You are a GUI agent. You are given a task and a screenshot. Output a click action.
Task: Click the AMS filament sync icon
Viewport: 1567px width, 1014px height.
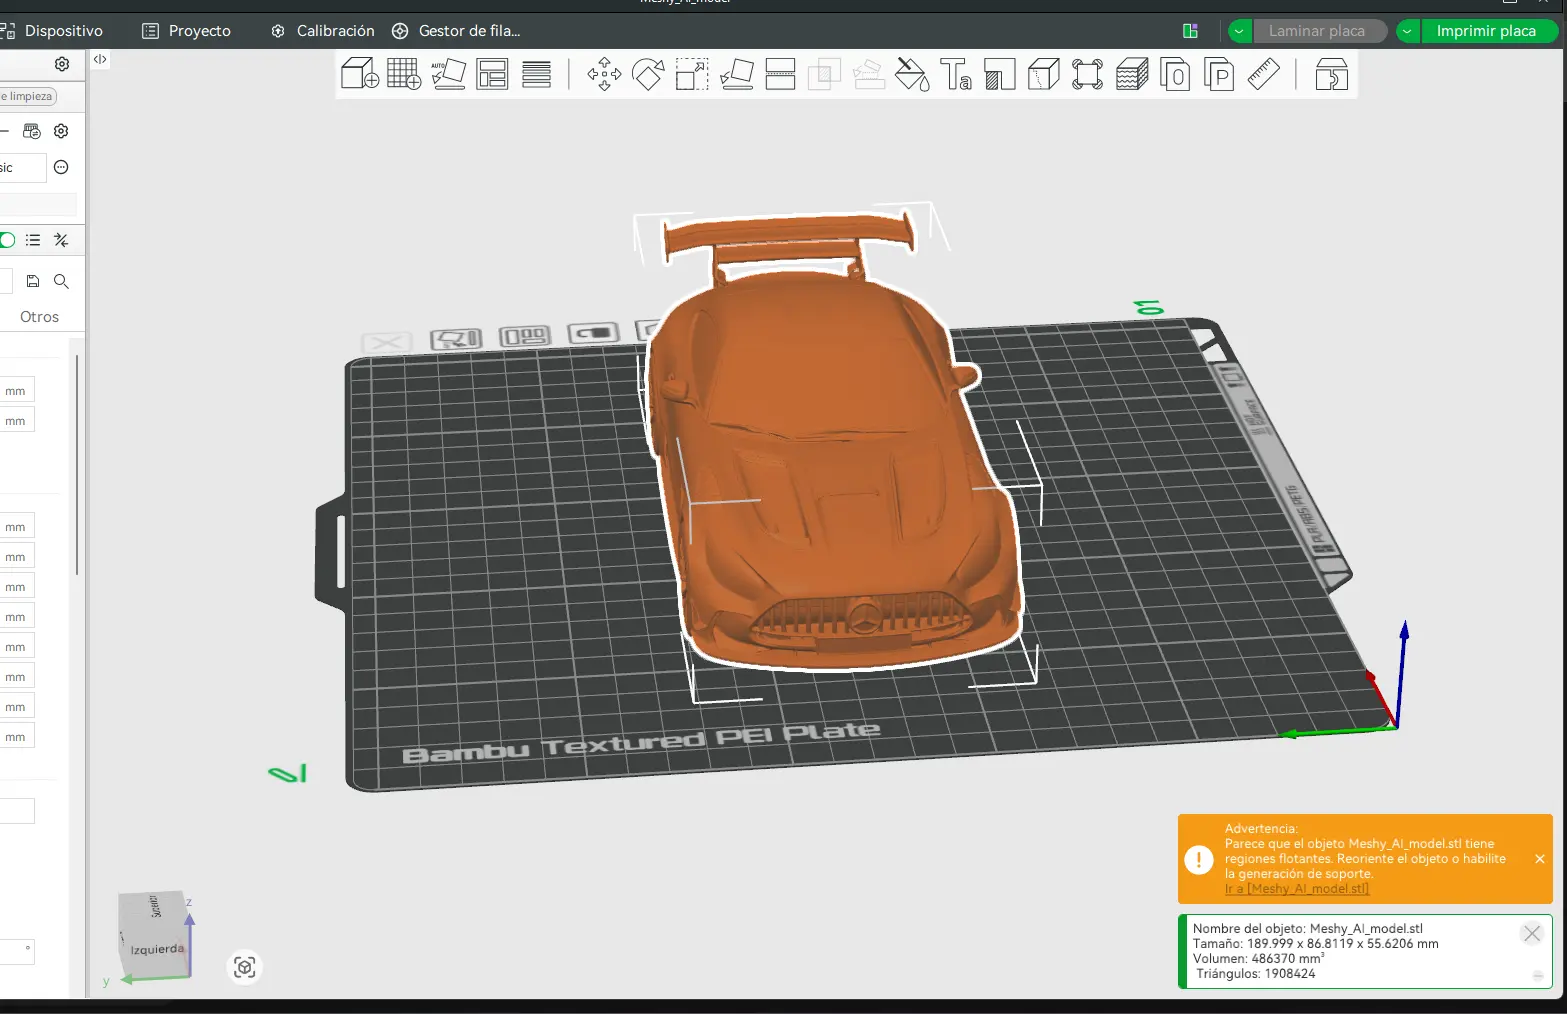(x=32, y=131)
